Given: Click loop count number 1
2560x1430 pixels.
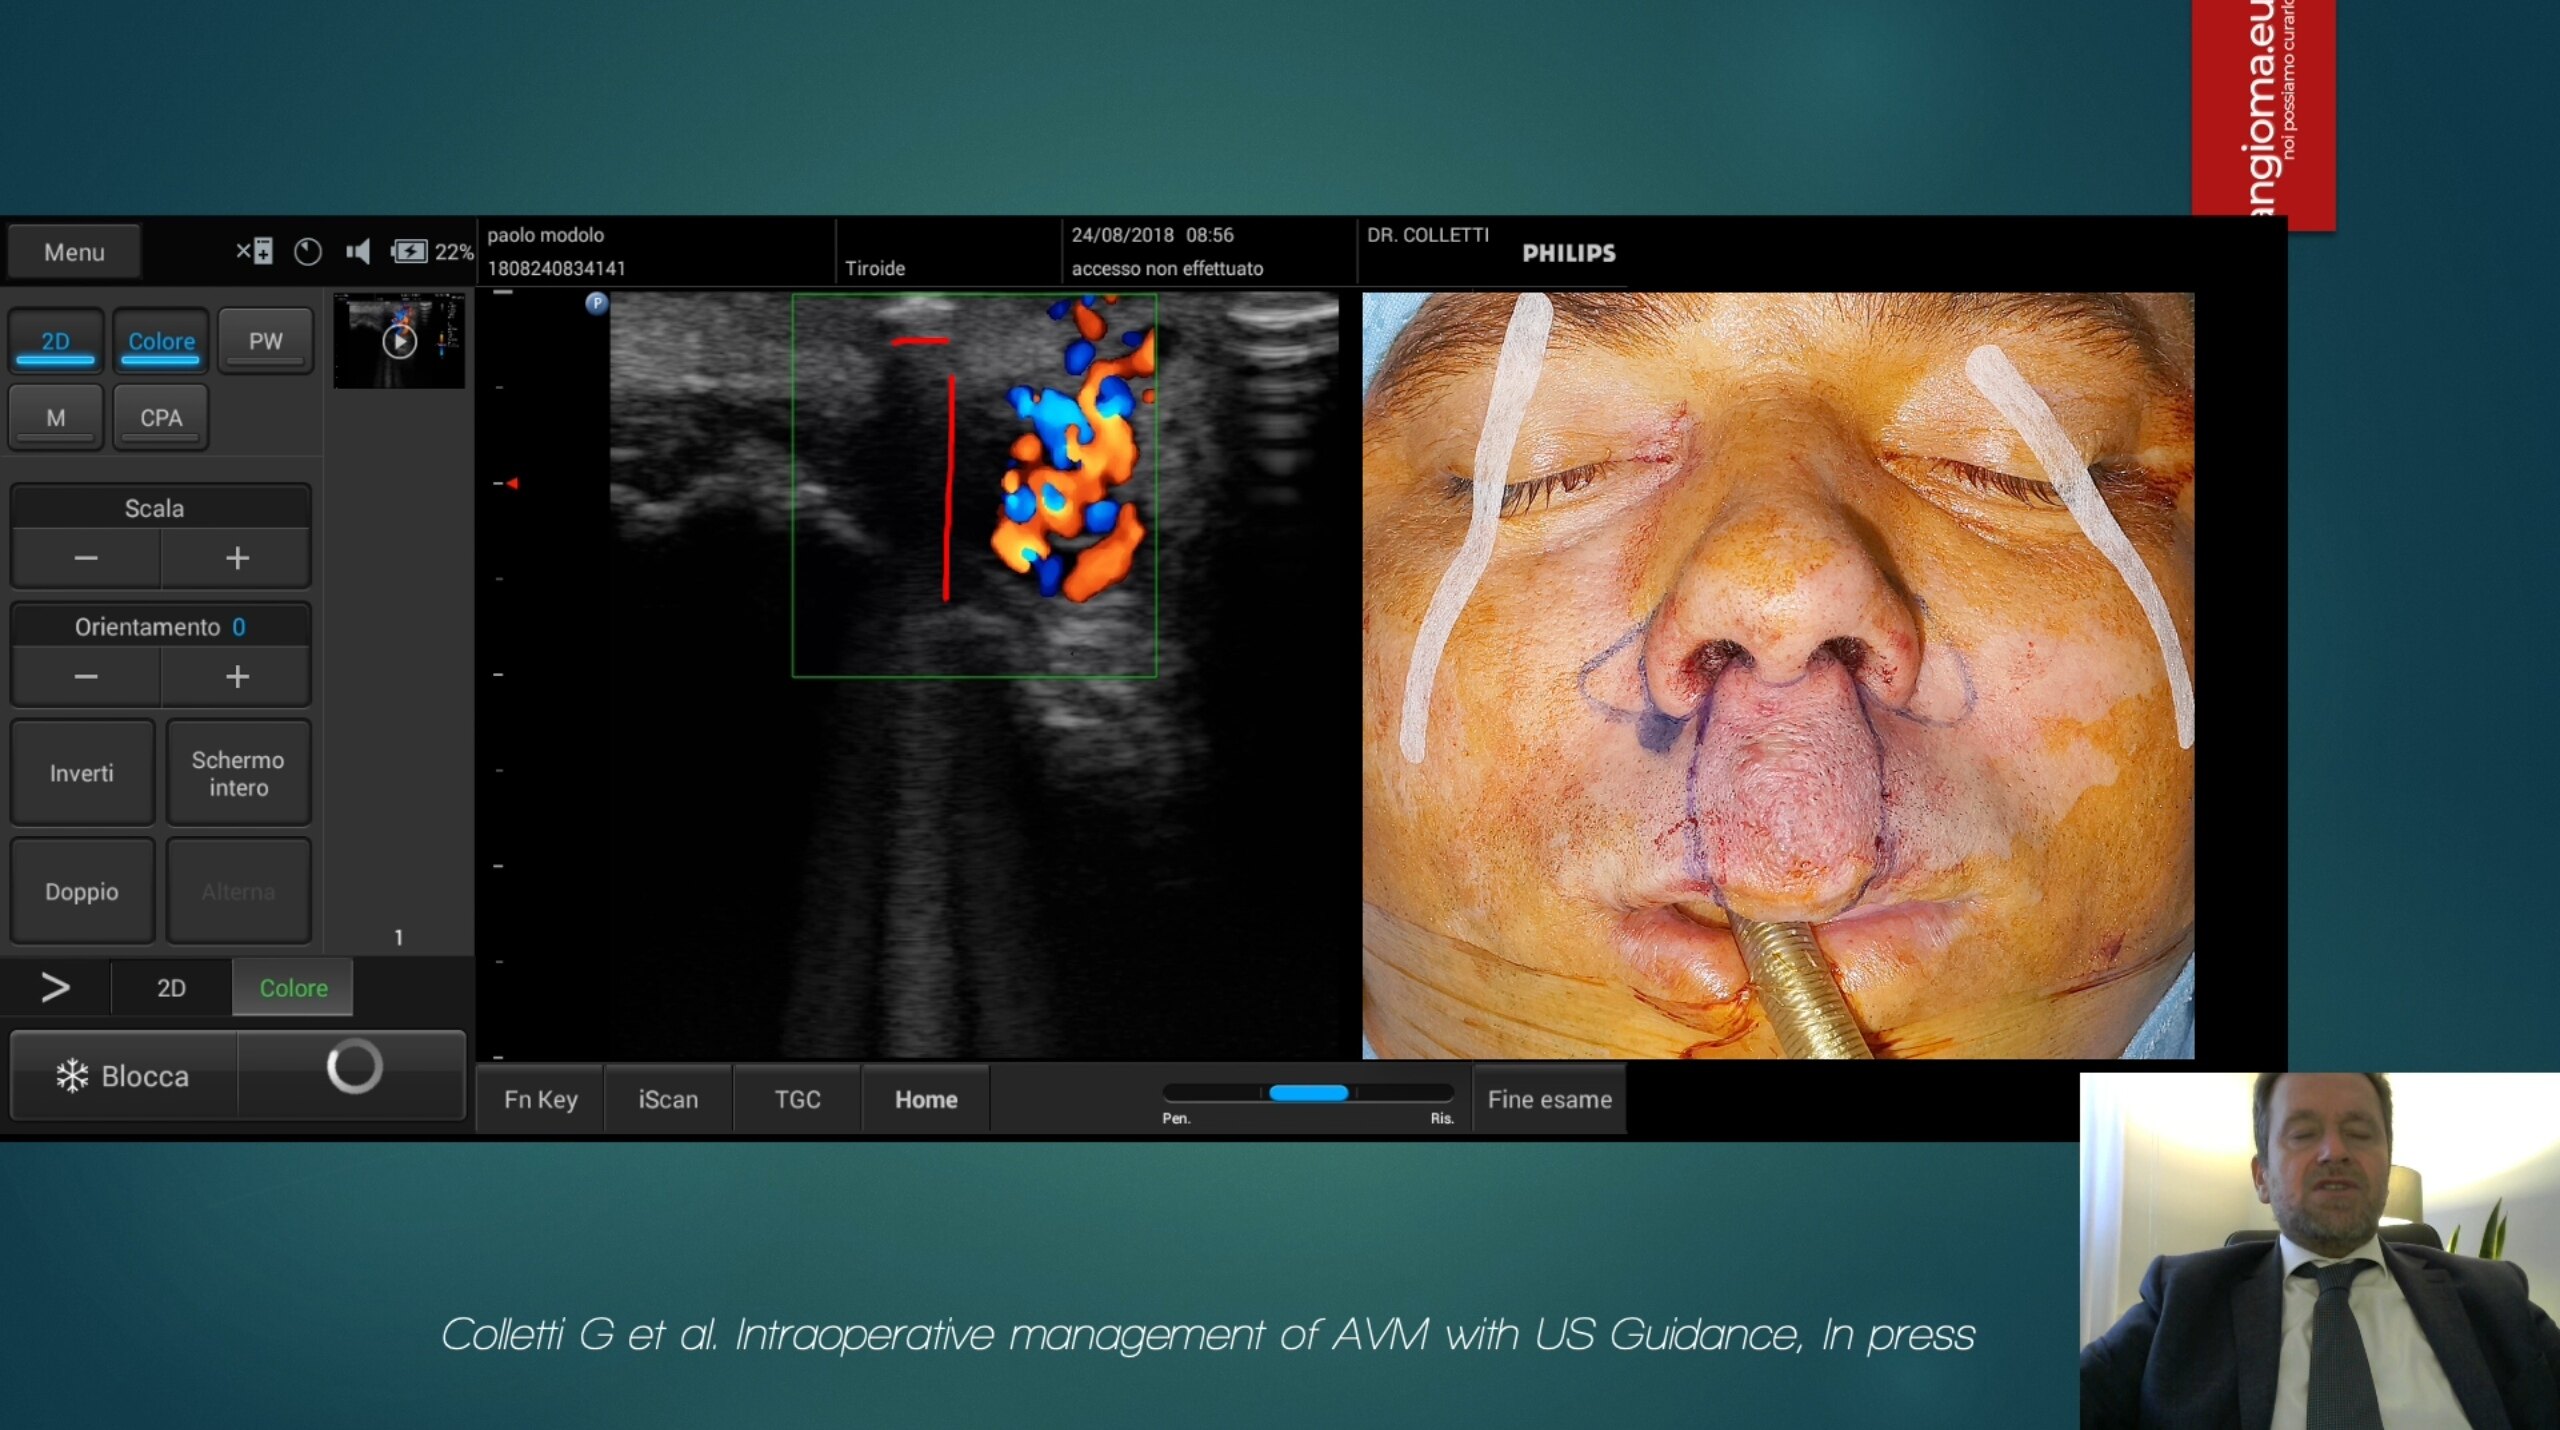Looking at the screenshot, I should (398, 937).
